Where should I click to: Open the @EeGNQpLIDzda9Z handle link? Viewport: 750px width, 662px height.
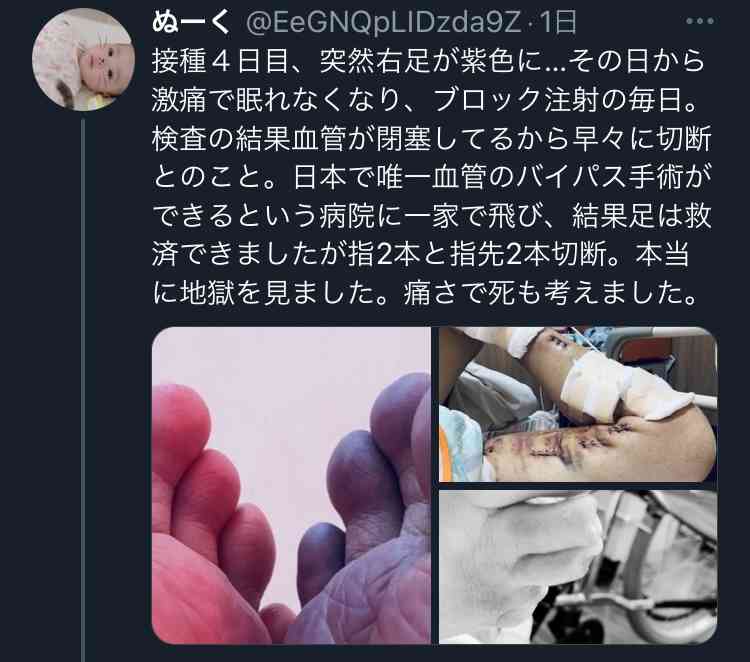coord(383,22)
